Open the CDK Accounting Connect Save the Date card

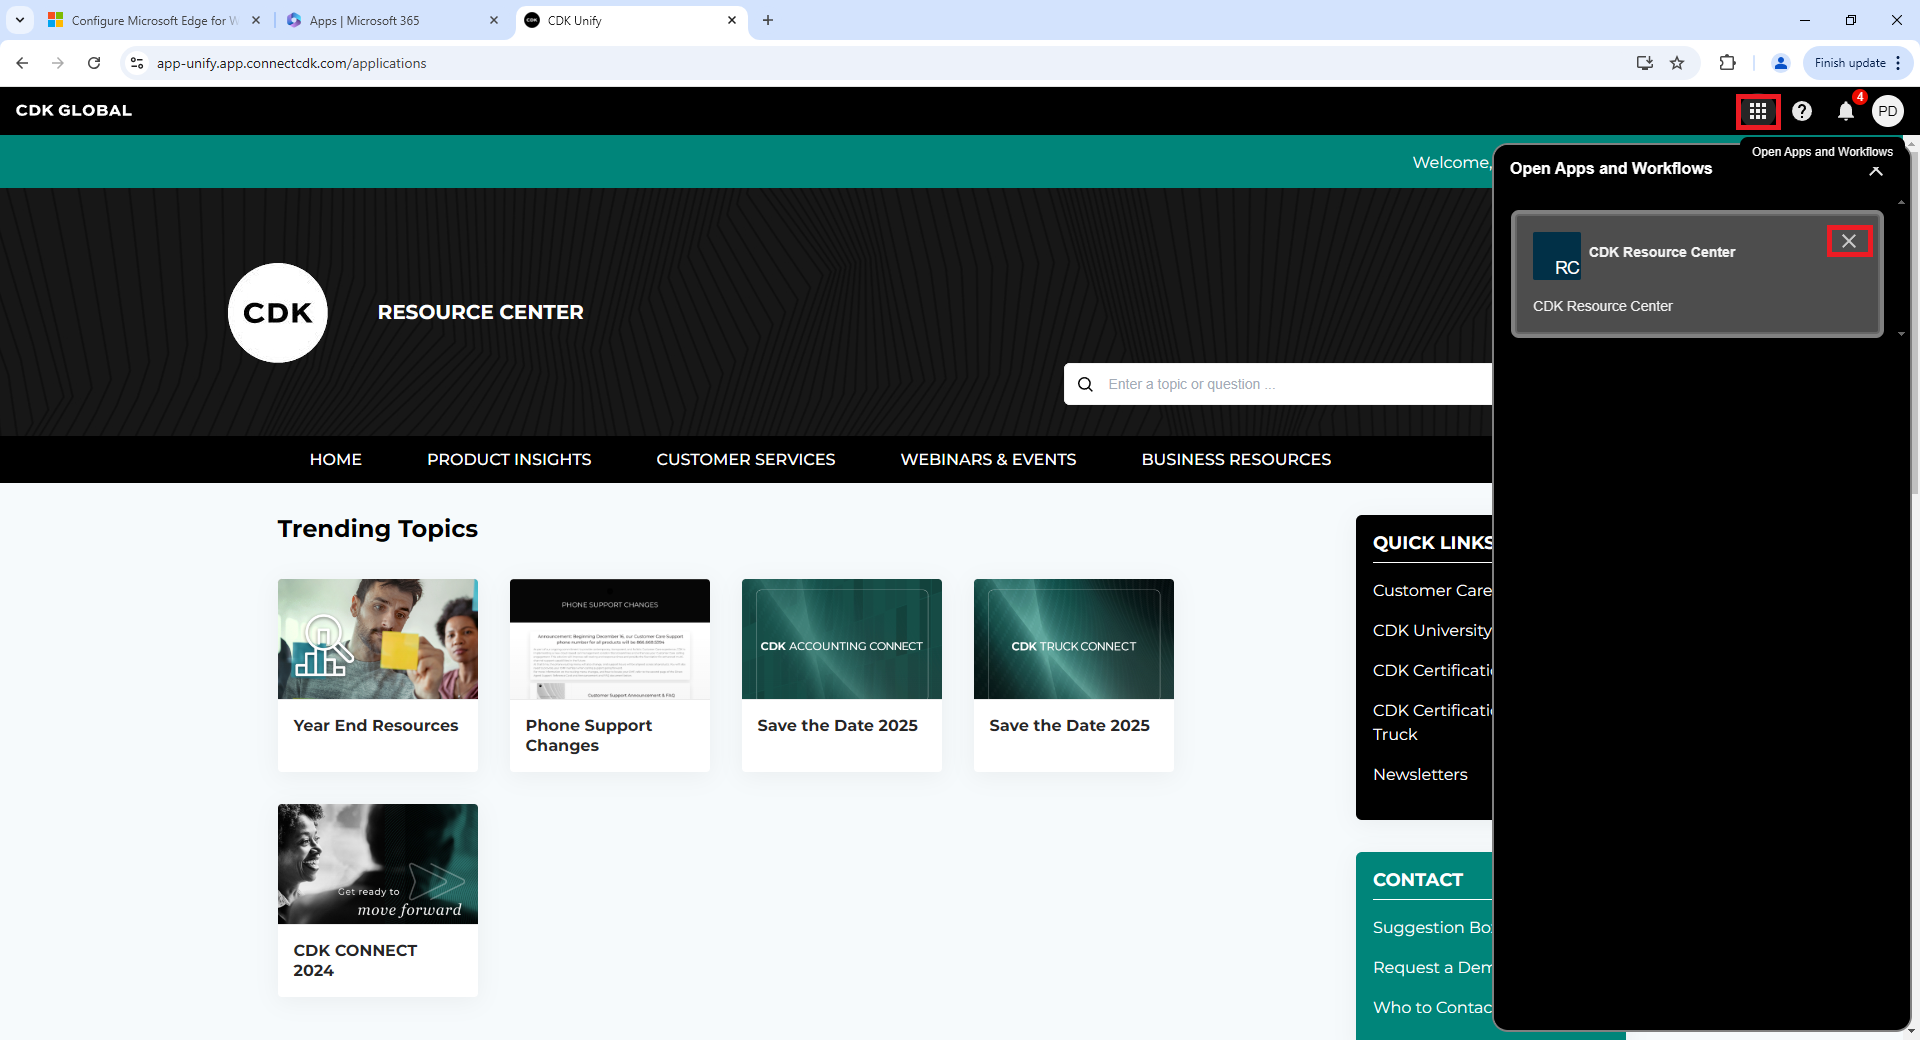(842, 675)
